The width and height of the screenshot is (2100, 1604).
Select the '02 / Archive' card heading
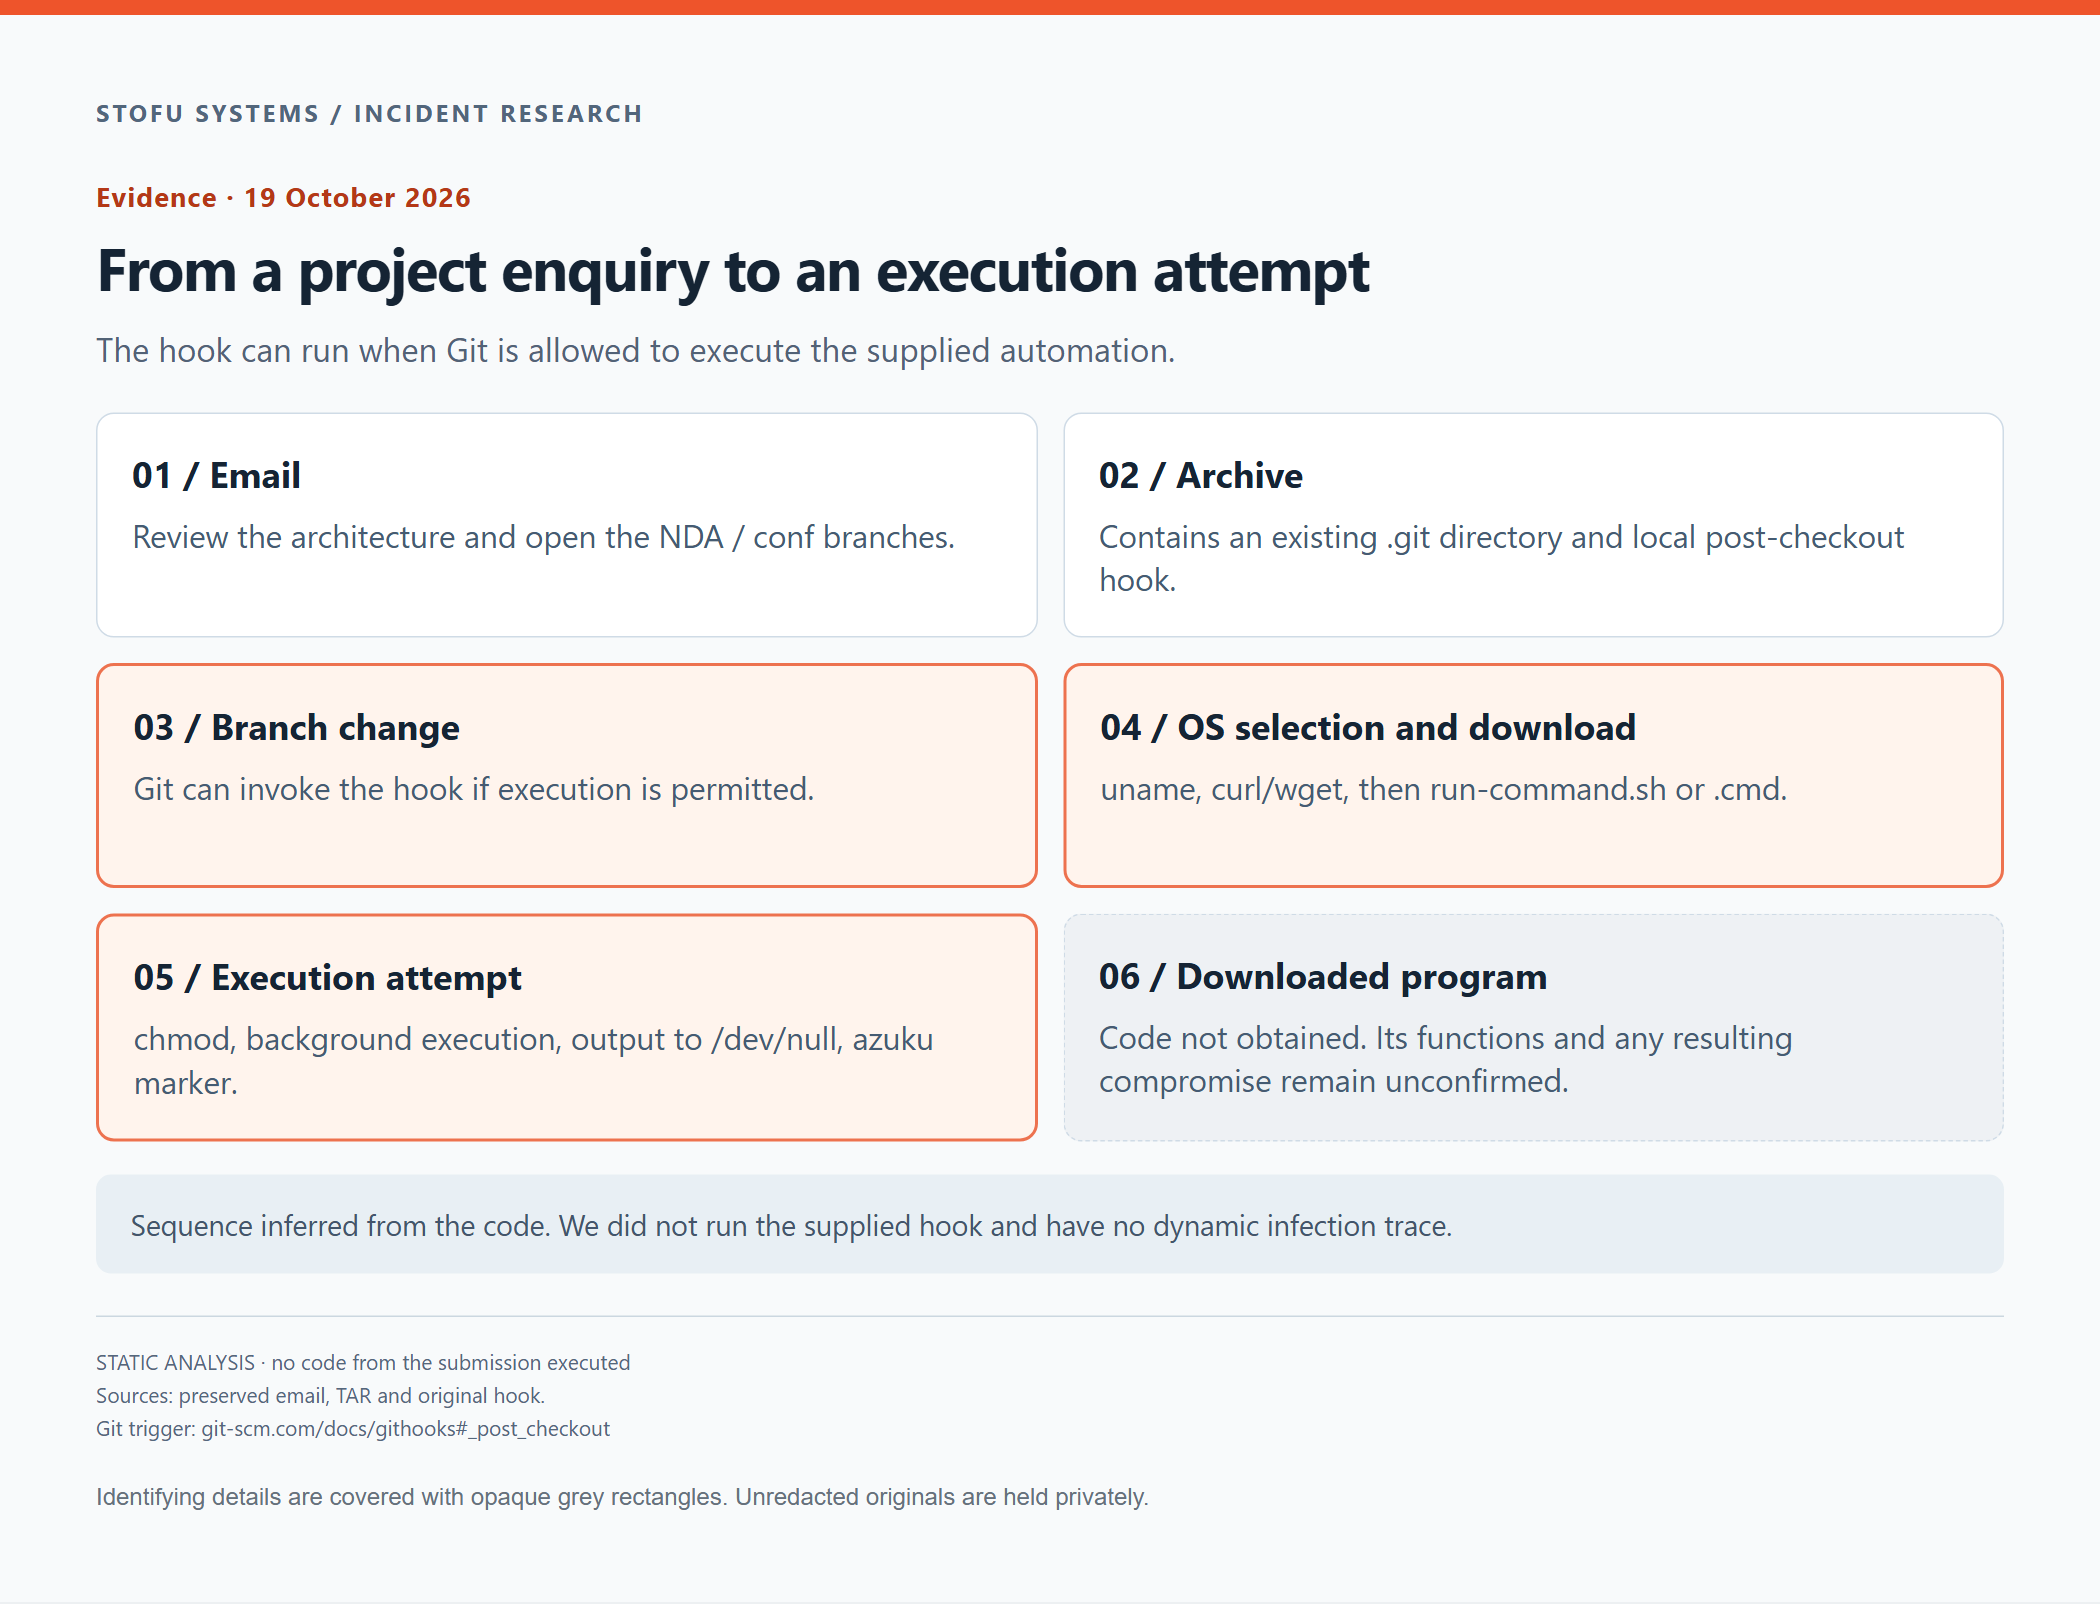tap(1200, 476)
